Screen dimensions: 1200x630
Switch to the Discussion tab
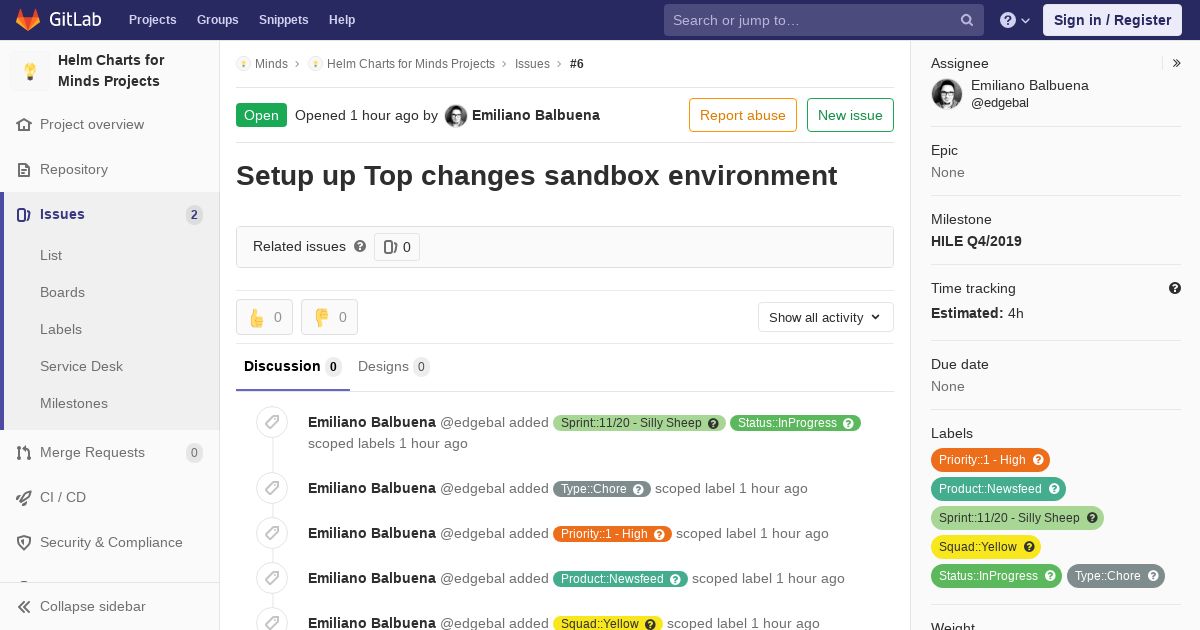point(293,367)
